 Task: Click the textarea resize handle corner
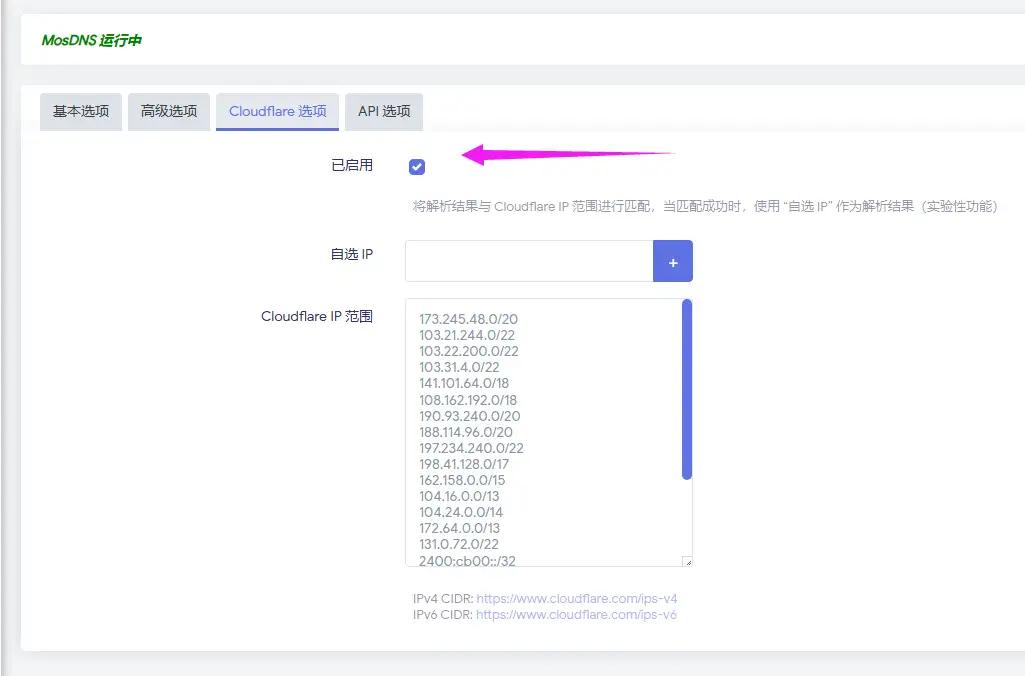pos(687,562)
